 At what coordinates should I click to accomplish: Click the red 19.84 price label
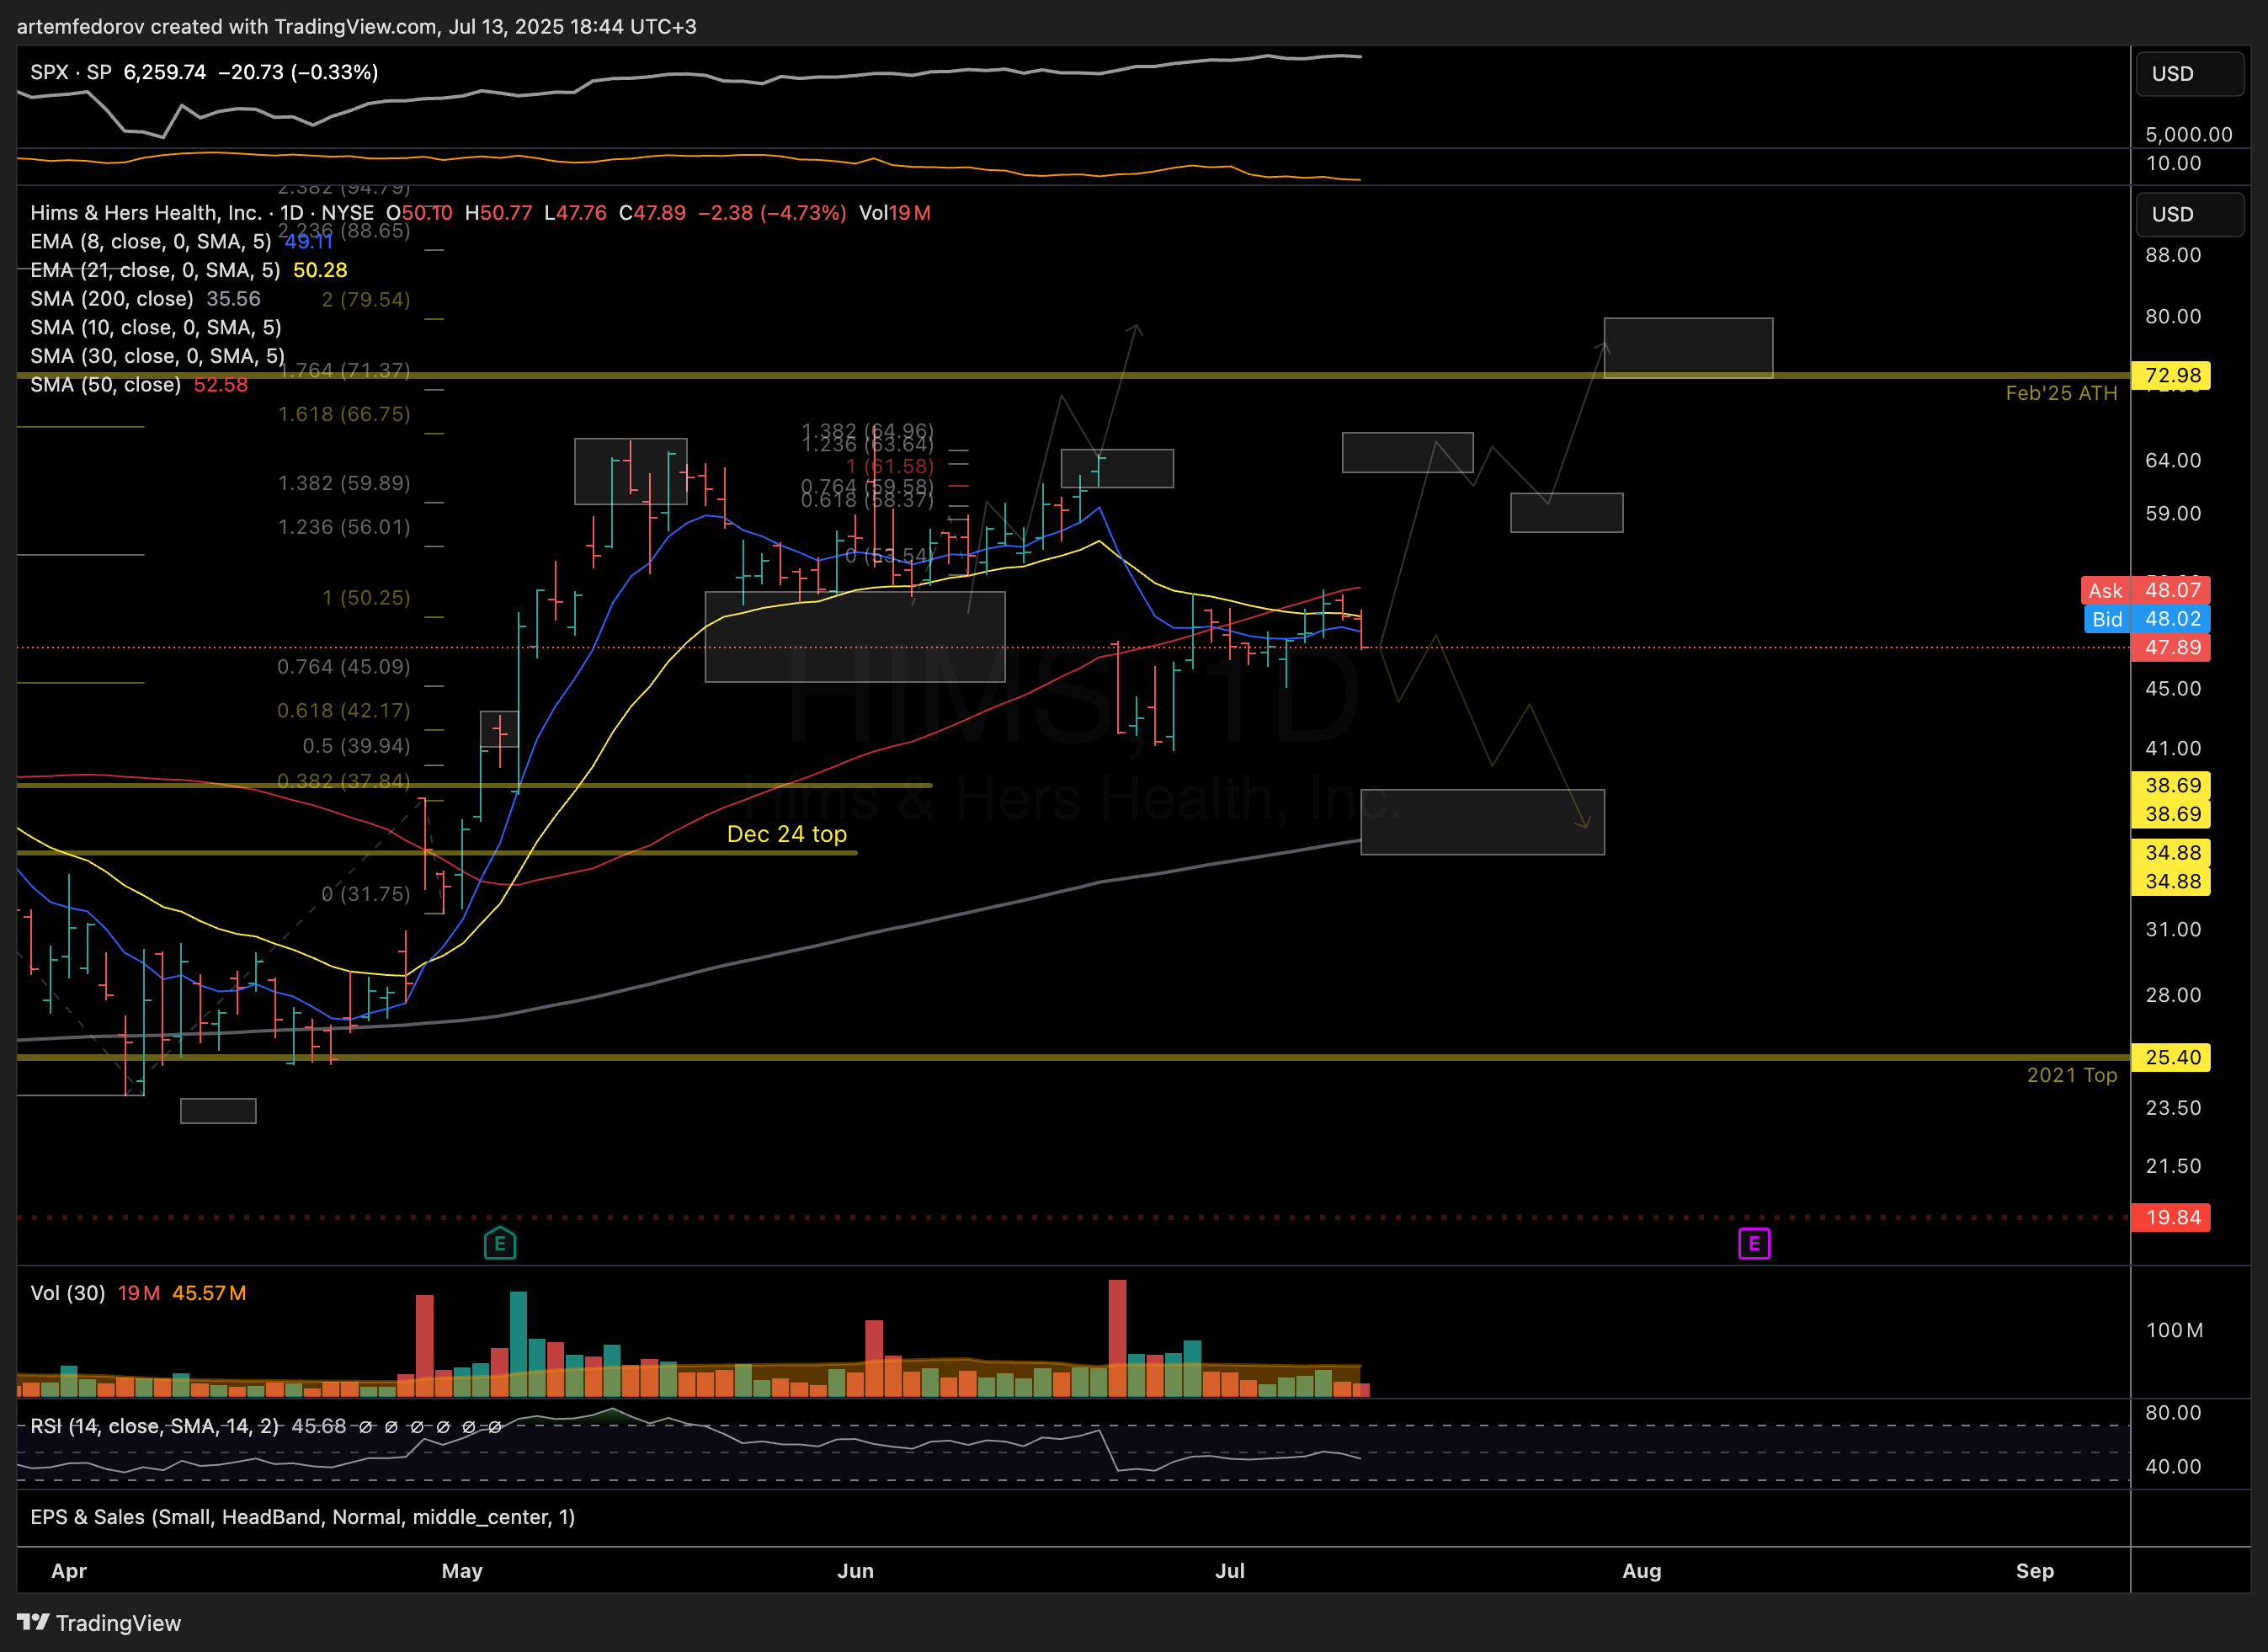tap(2172, 1217)
